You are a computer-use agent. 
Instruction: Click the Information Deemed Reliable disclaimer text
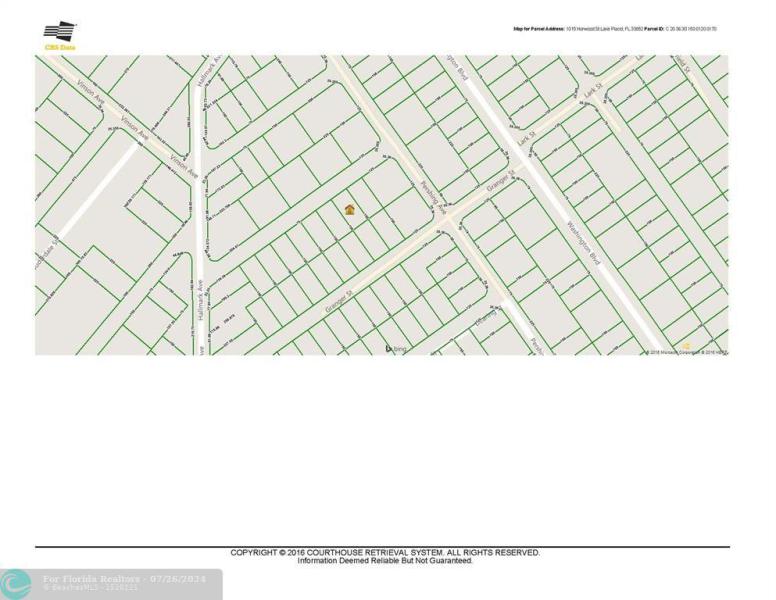[x=385, y=561]
